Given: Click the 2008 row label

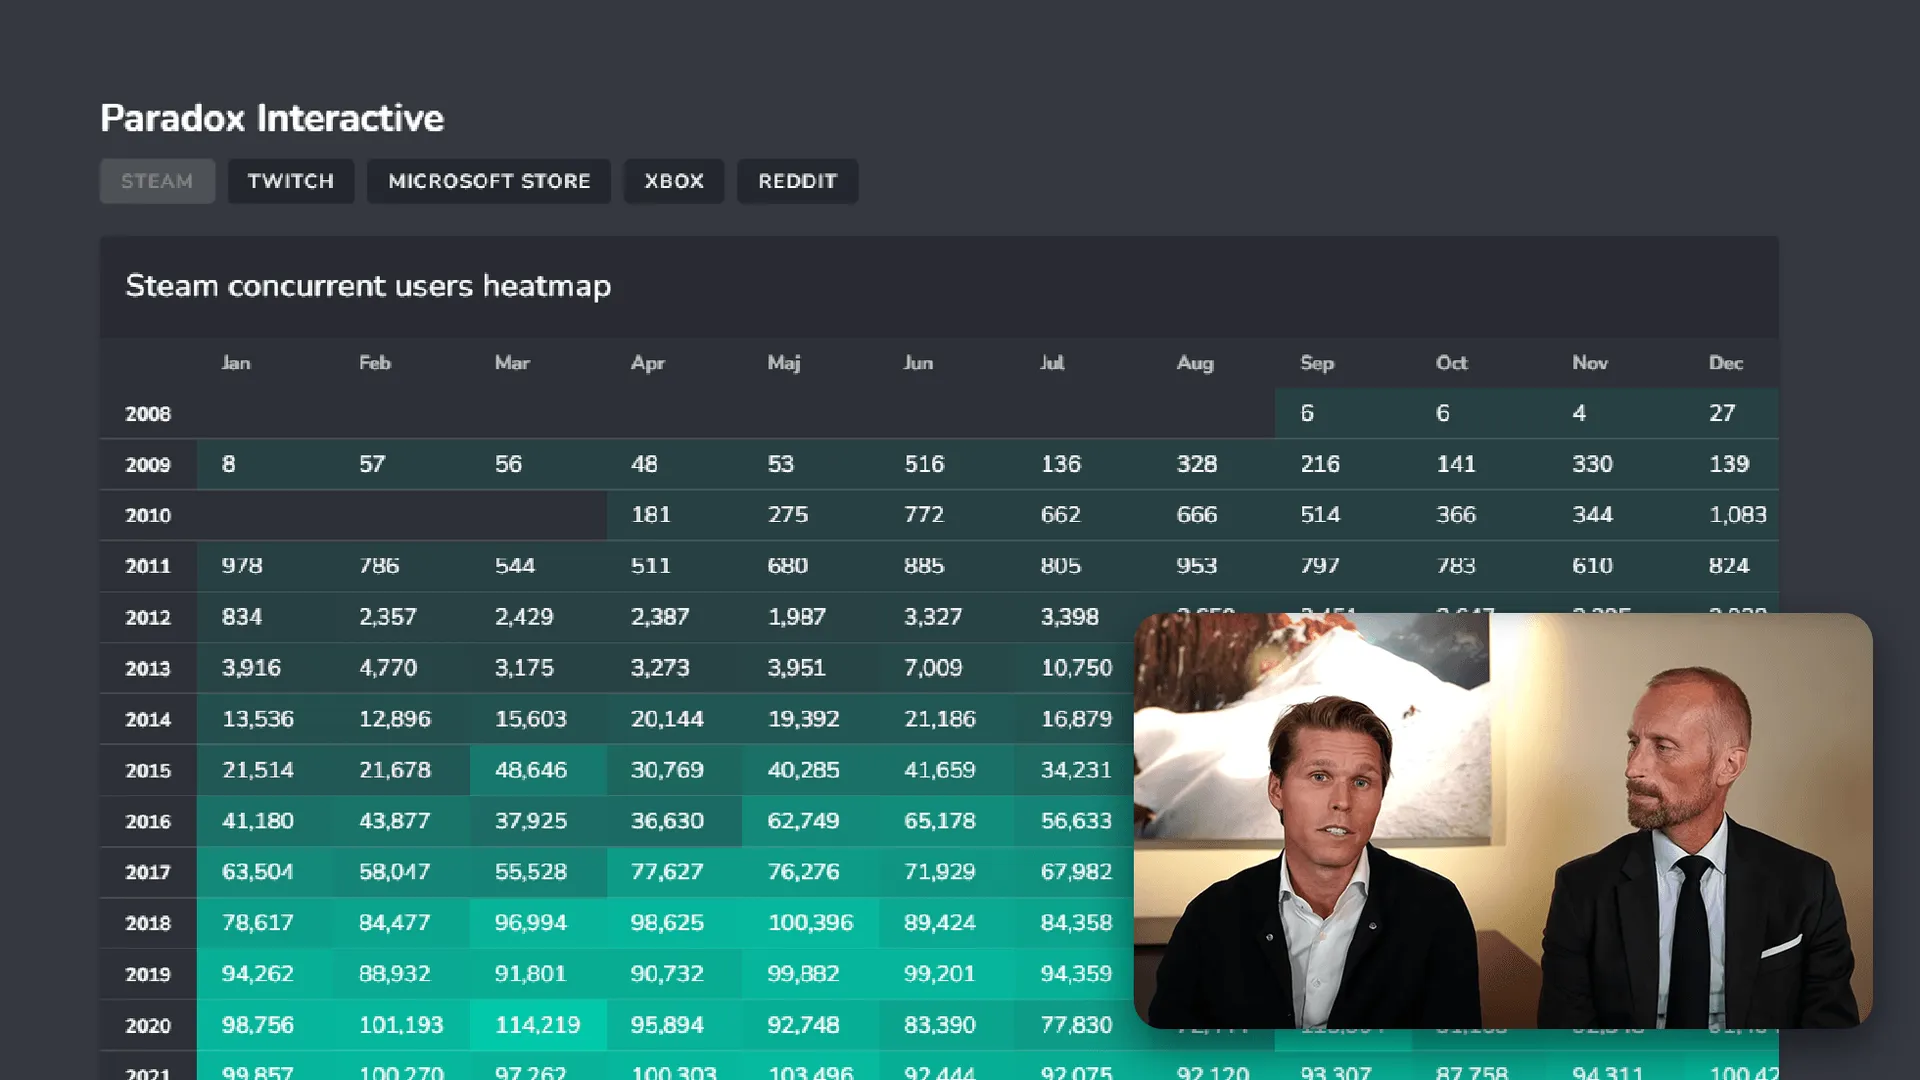Looking at the screenshot, I should point(148,414).
